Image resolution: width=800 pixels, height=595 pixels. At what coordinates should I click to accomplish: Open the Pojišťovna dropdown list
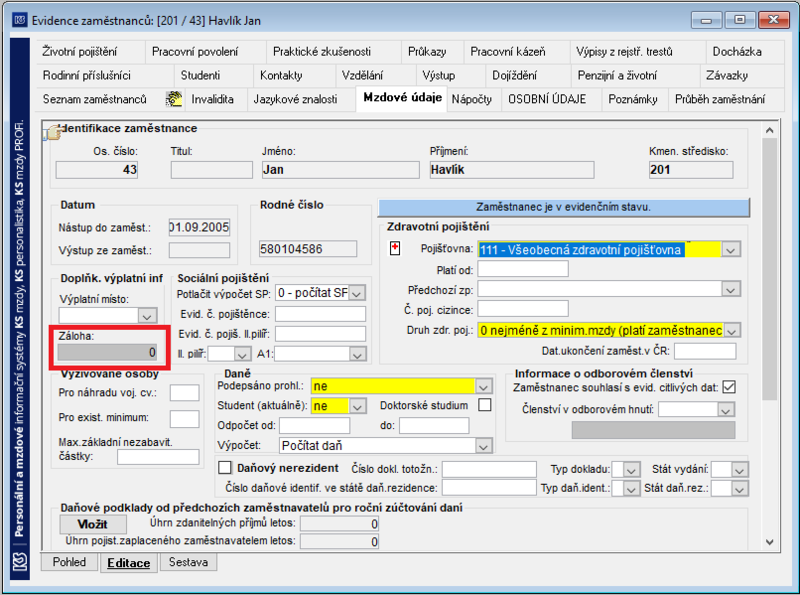(x=731, y=250)
